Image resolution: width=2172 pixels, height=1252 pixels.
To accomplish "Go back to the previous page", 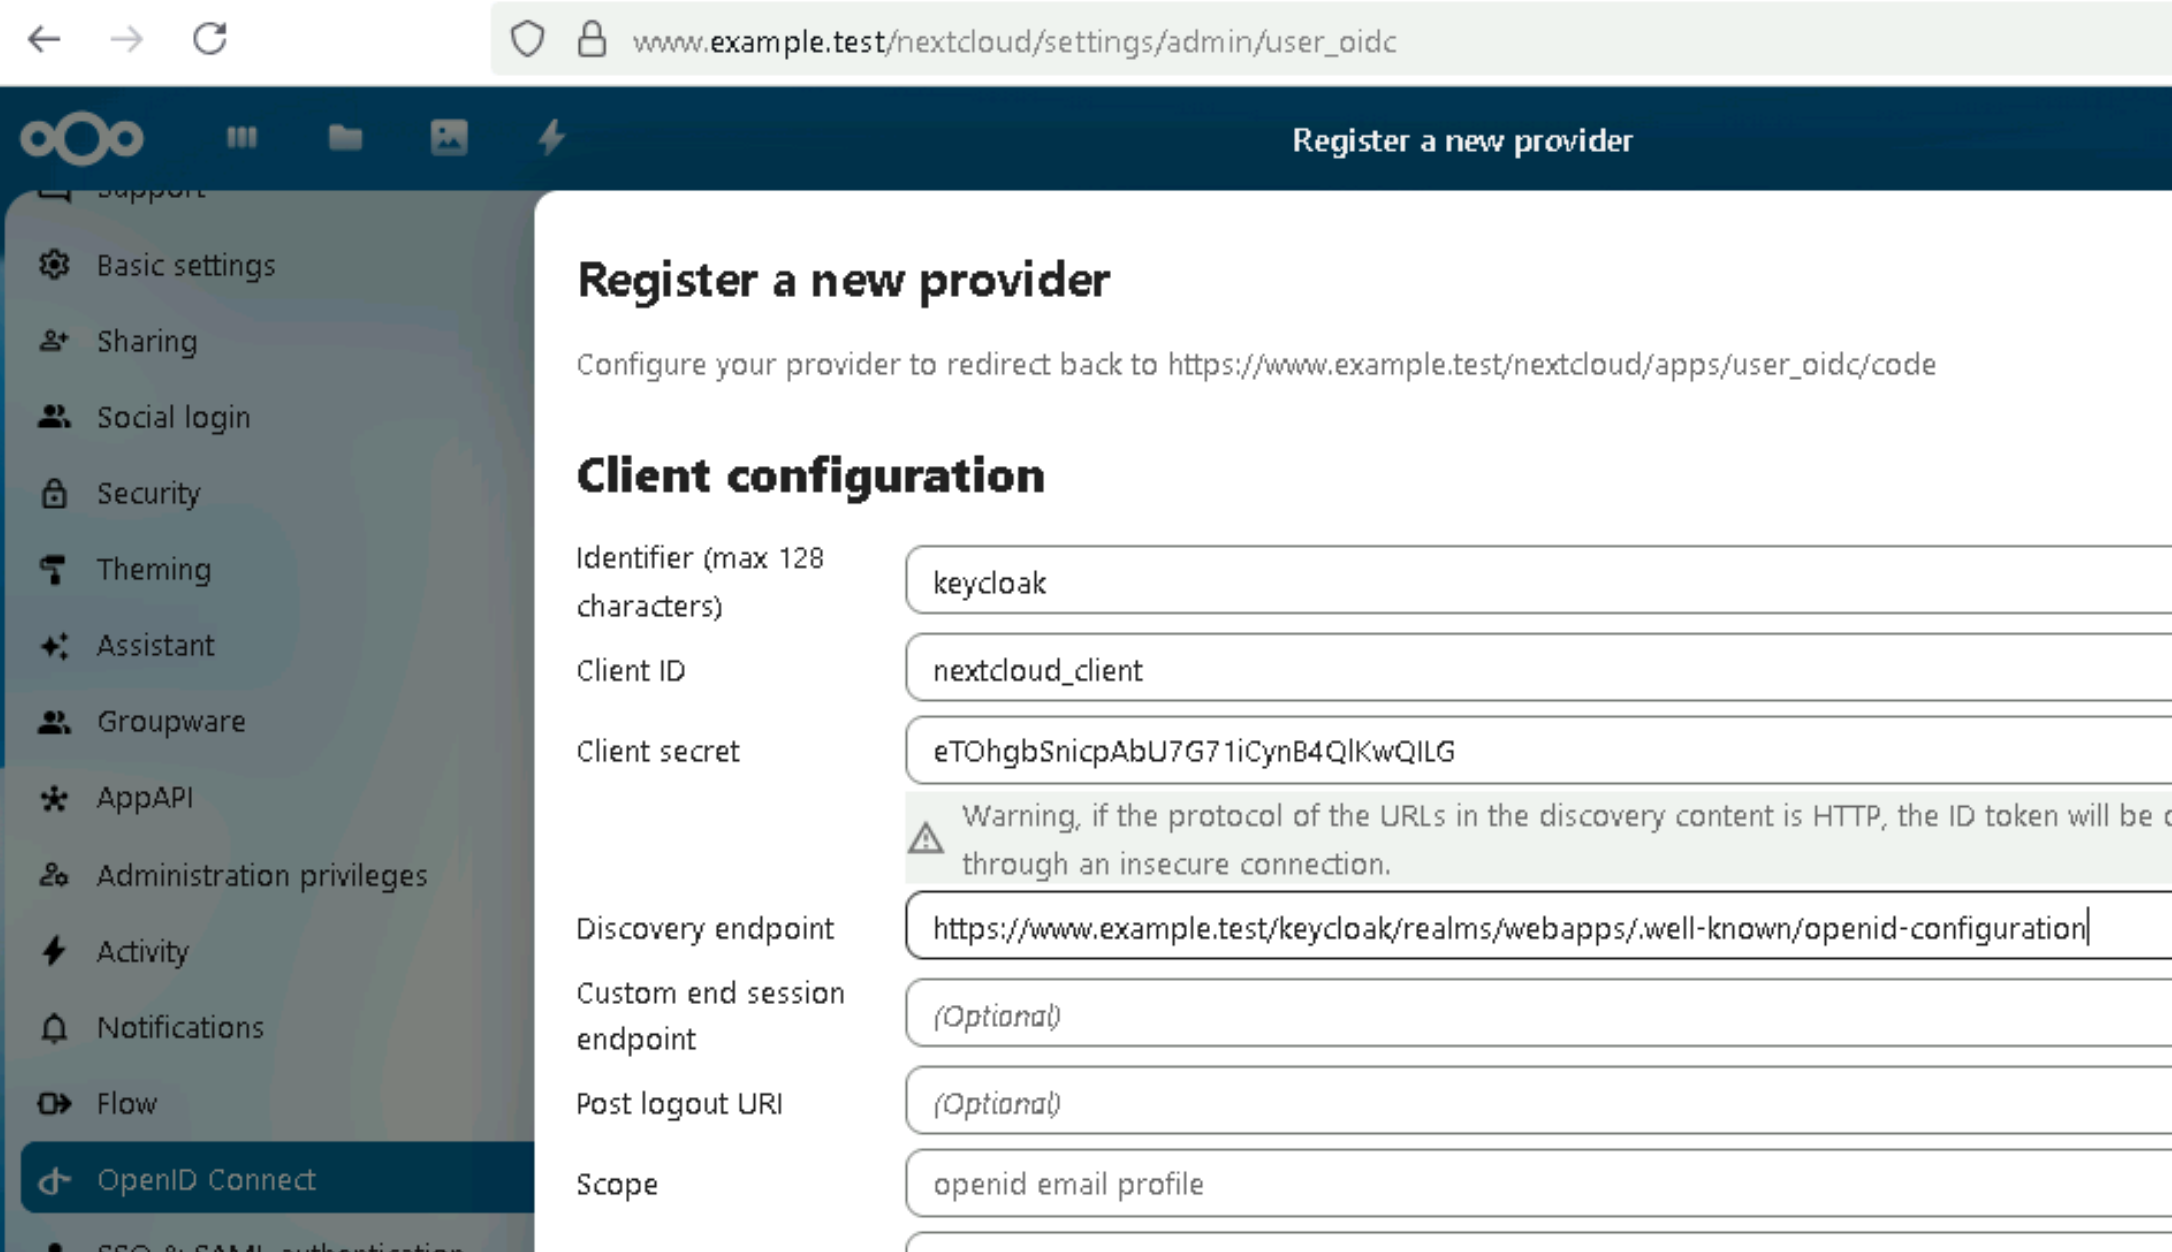I will 44,40.
